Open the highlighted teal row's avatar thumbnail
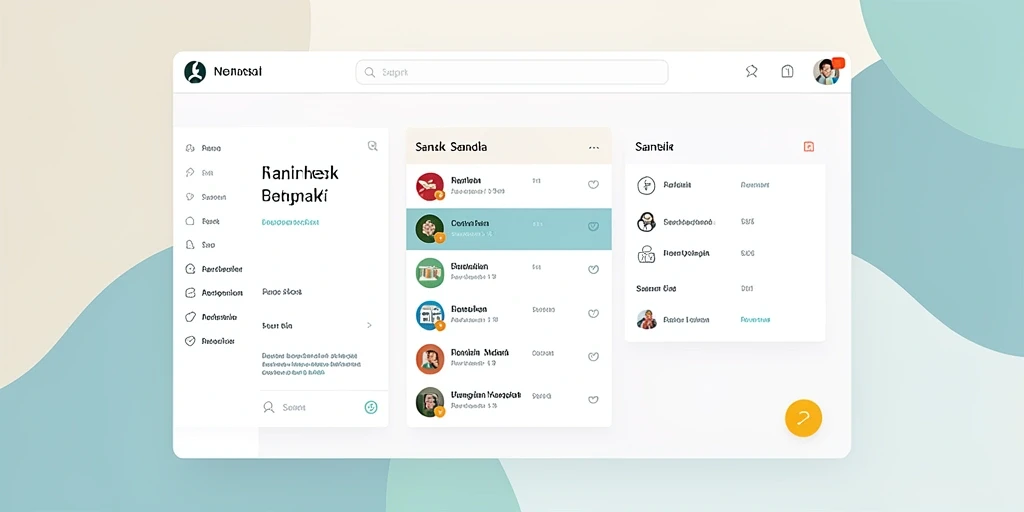The width and height of the screenshot is (1024, 512). pos(430,229)
